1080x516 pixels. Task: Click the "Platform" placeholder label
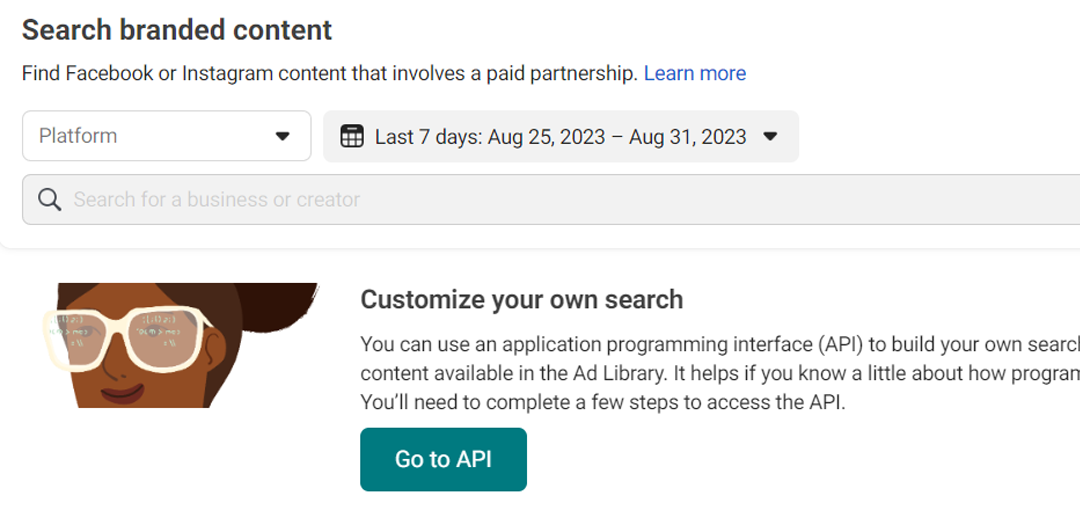(x=78, y=136)
